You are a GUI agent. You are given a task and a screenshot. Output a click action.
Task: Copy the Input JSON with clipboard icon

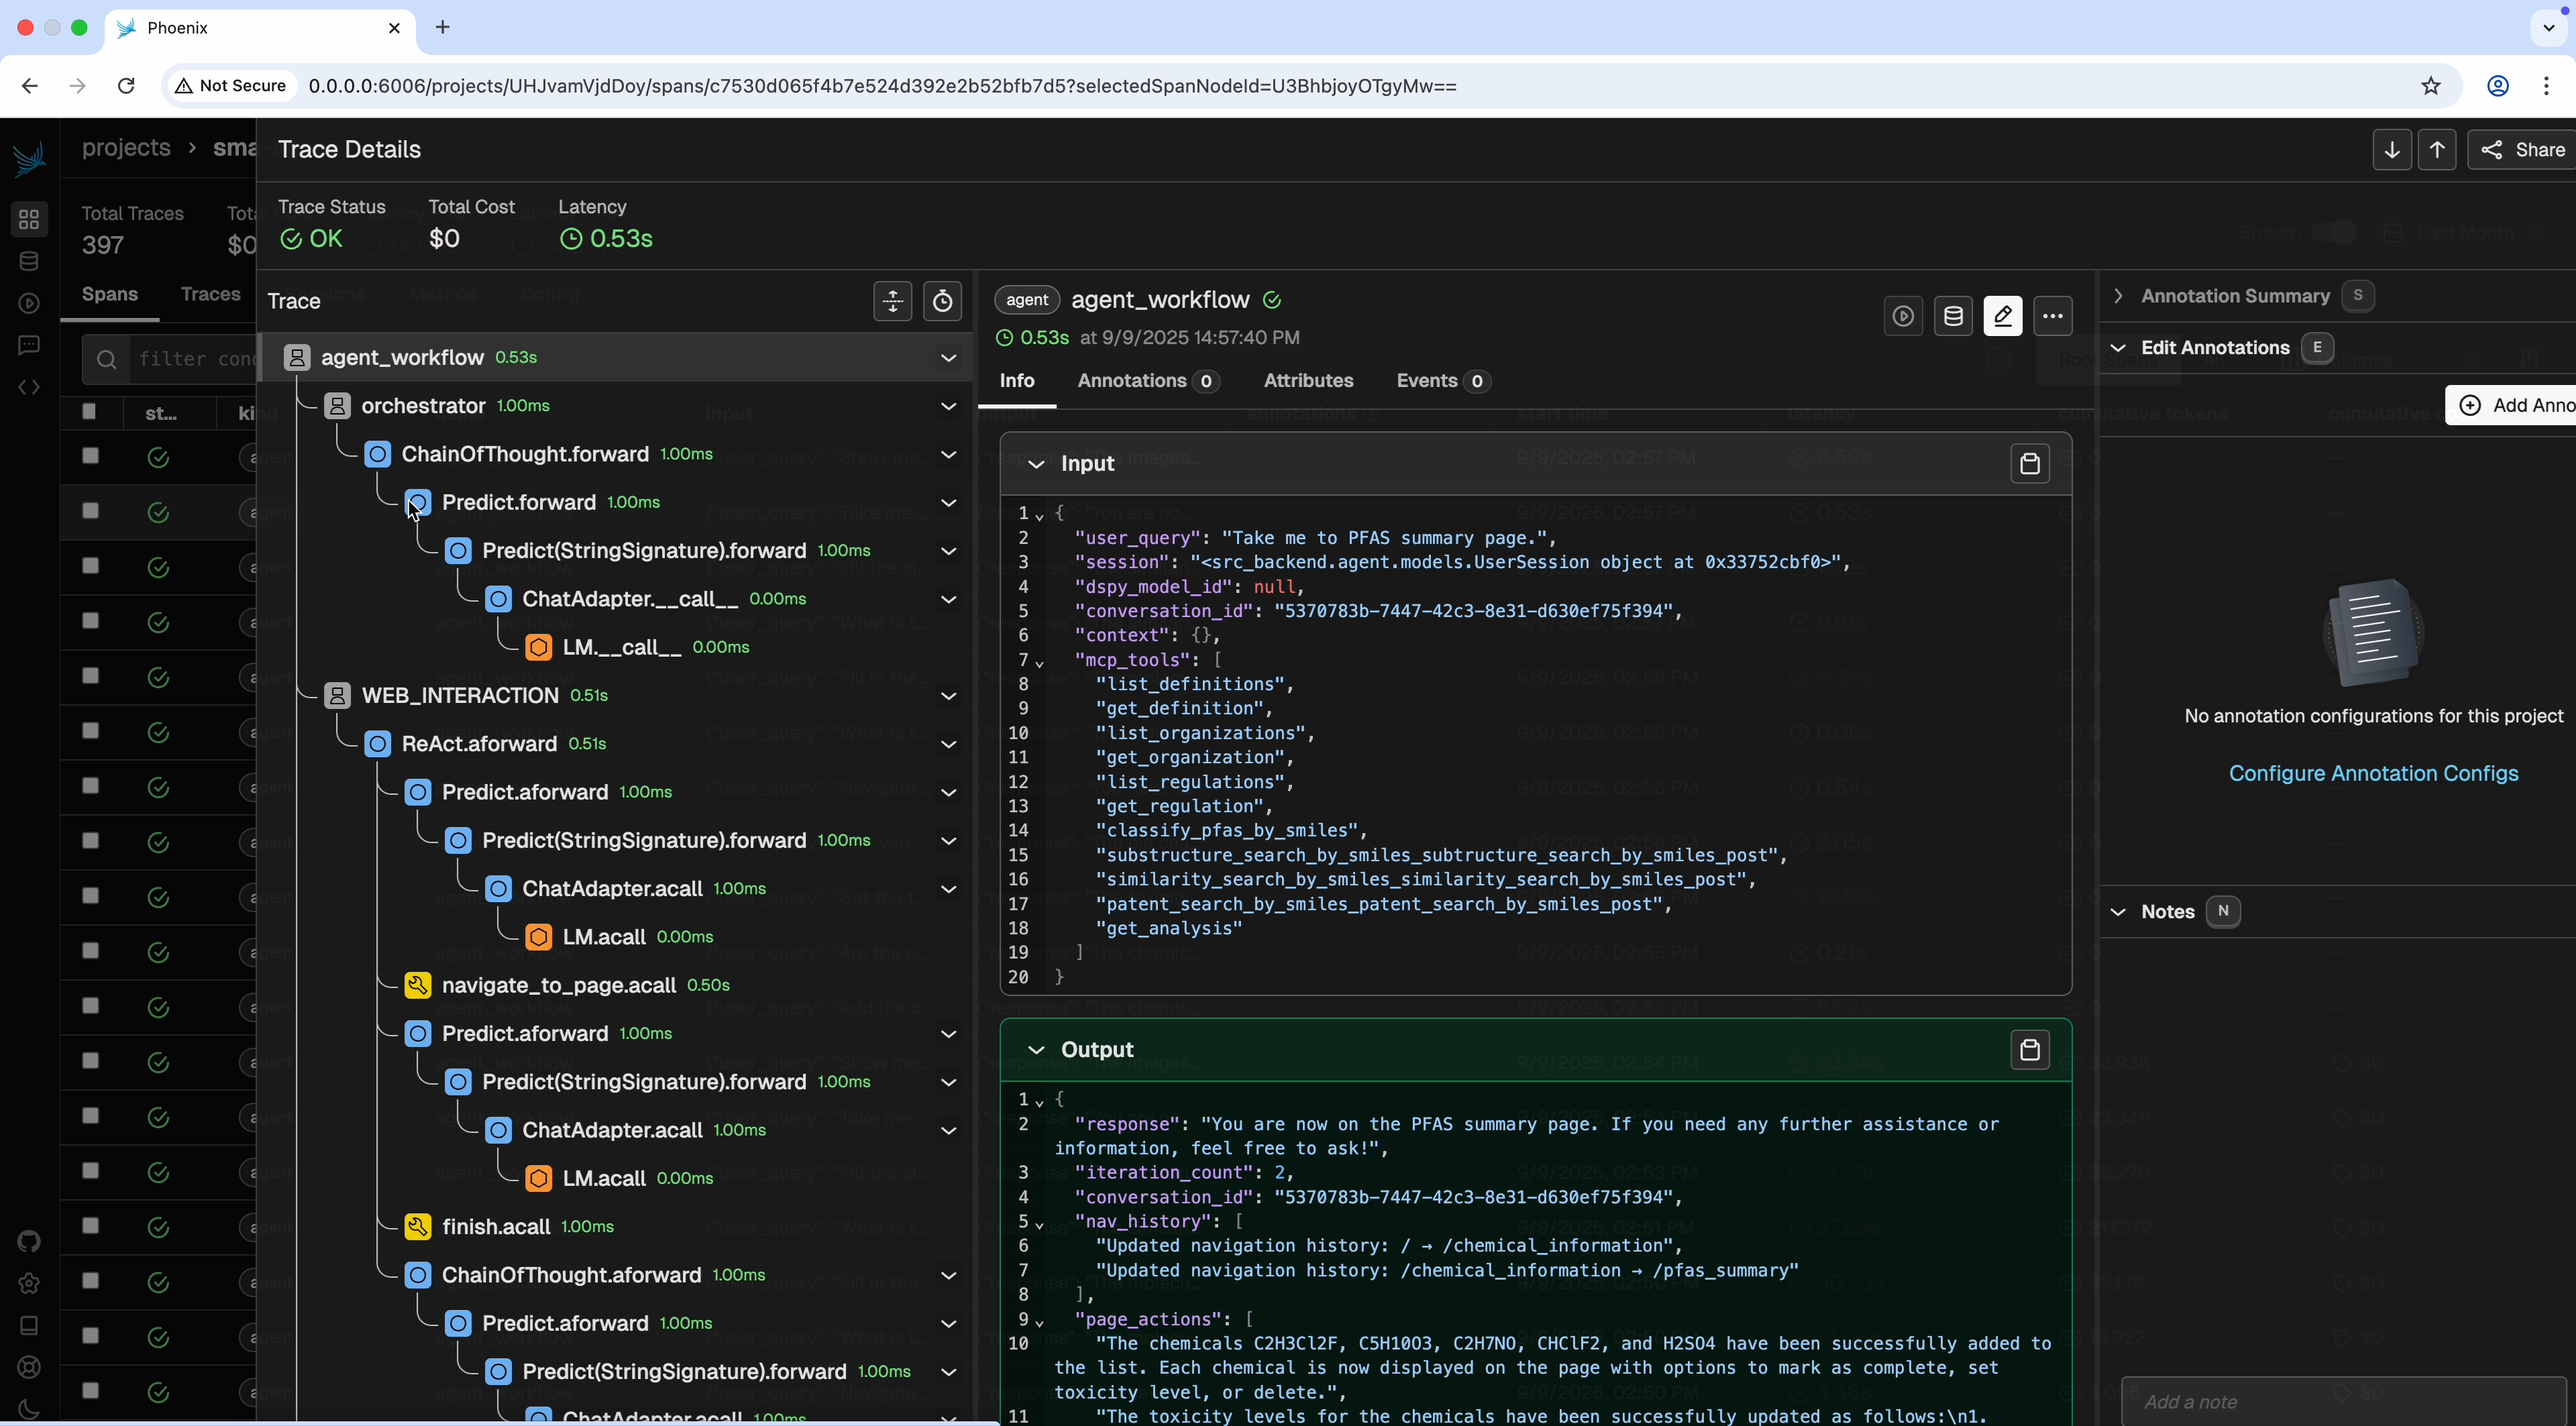click(x=2029, y=464)
